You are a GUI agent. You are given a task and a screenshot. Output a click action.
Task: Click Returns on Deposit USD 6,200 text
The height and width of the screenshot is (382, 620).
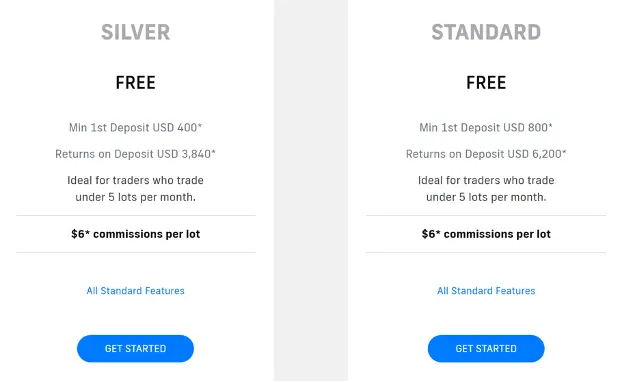(x=486, y=154)
